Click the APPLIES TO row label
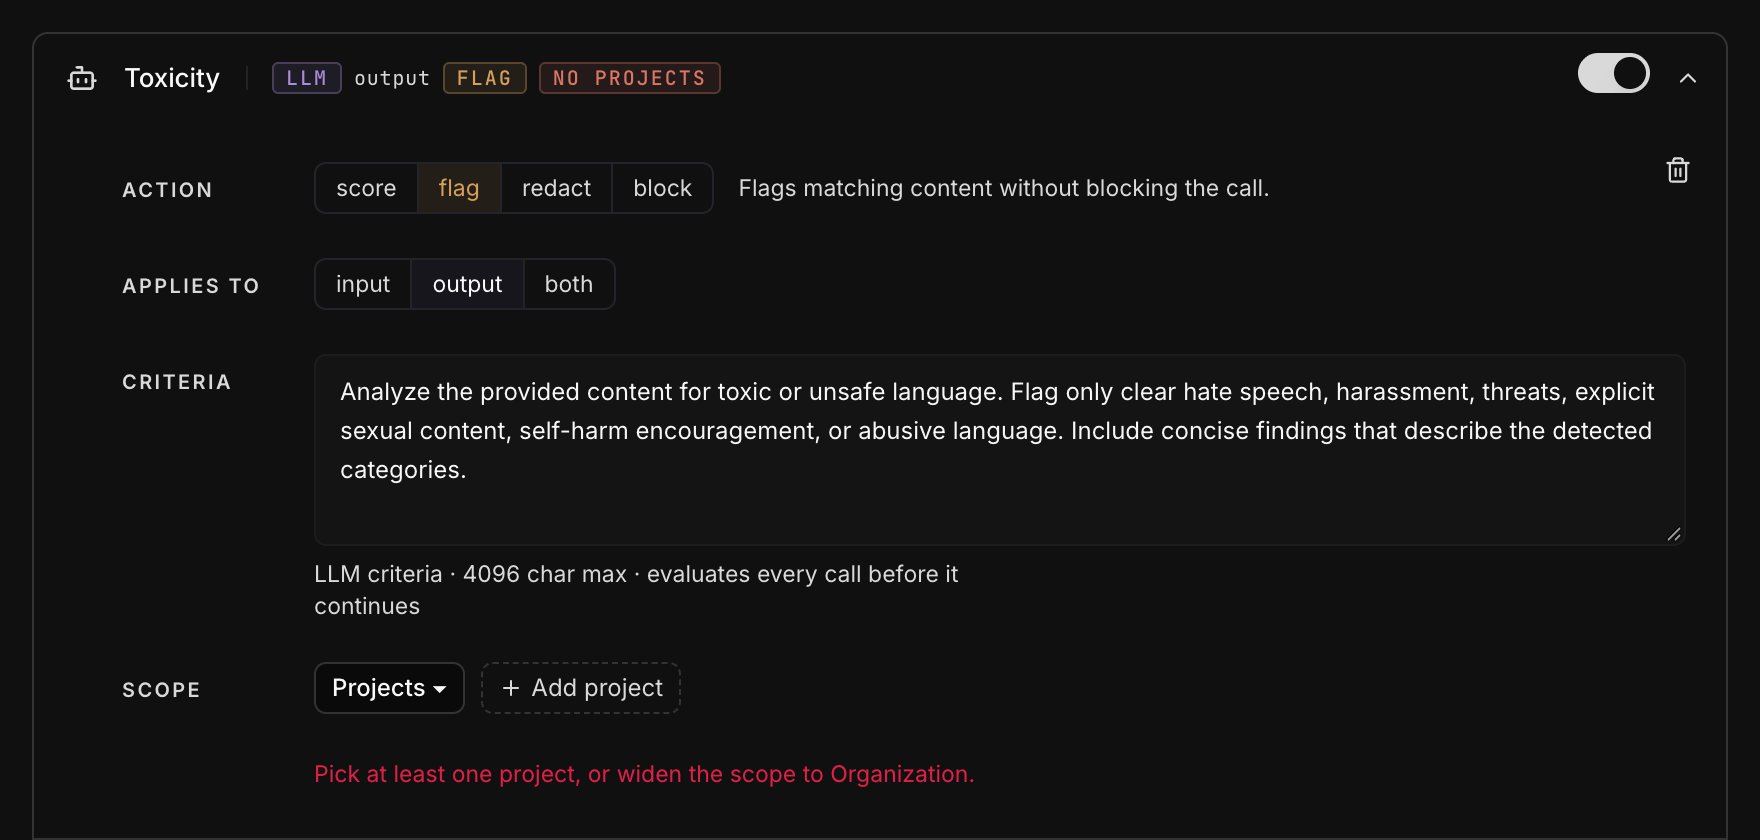The image size is (1760, 840). (191, 286)
